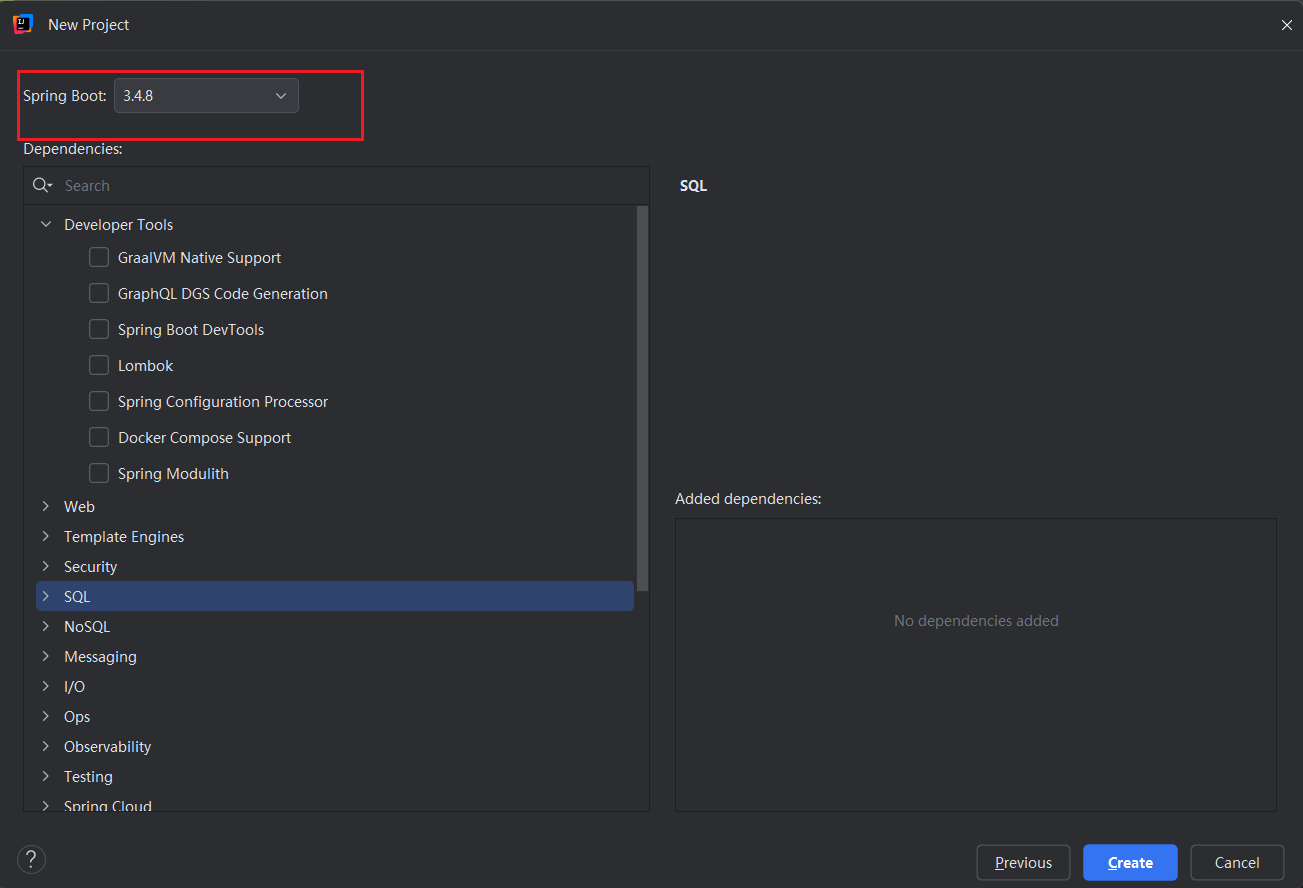This screenshot has width=1303, height=888.
Task: Enable GraalVM Native Support checkbox
Action: (x=99, y=257)
